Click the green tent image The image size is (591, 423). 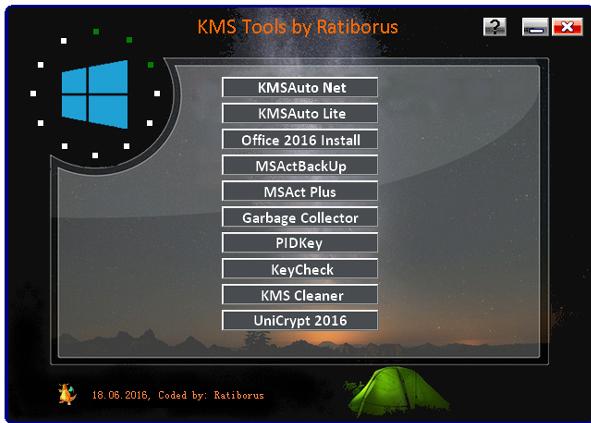tap(398, 391)
